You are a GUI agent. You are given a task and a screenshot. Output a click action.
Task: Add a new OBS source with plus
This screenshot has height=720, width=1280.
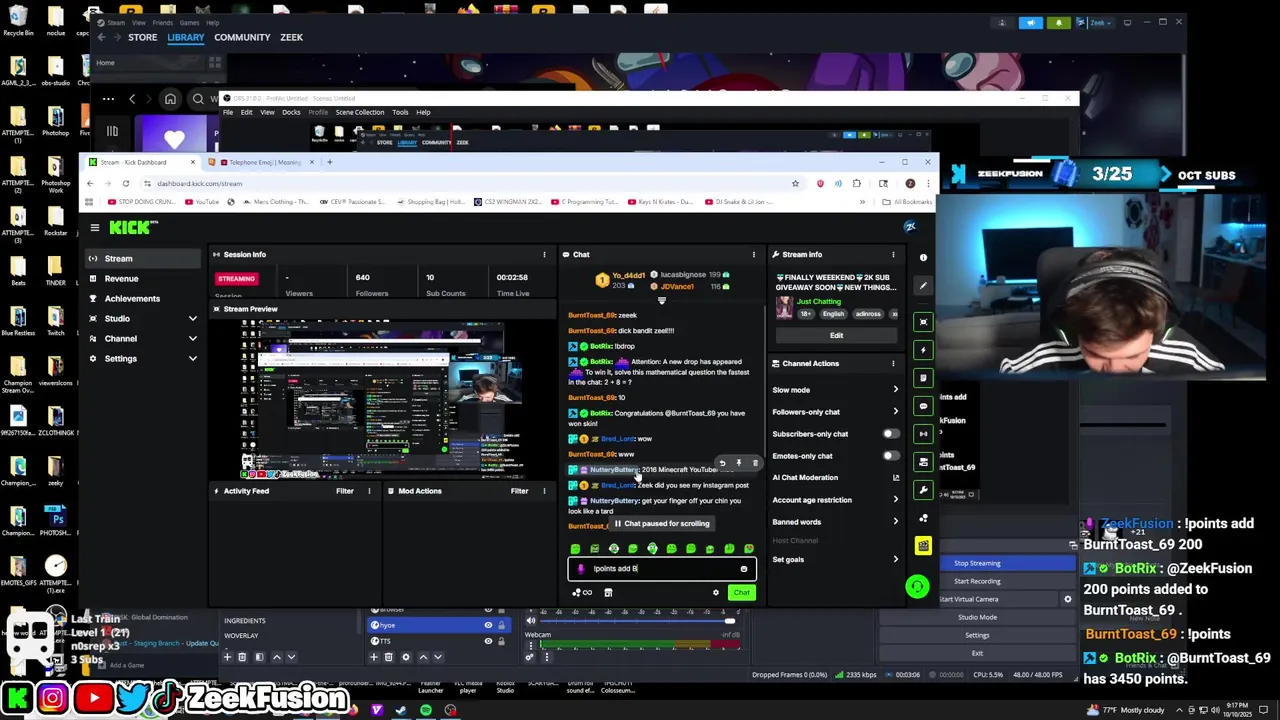click(373, 657)
